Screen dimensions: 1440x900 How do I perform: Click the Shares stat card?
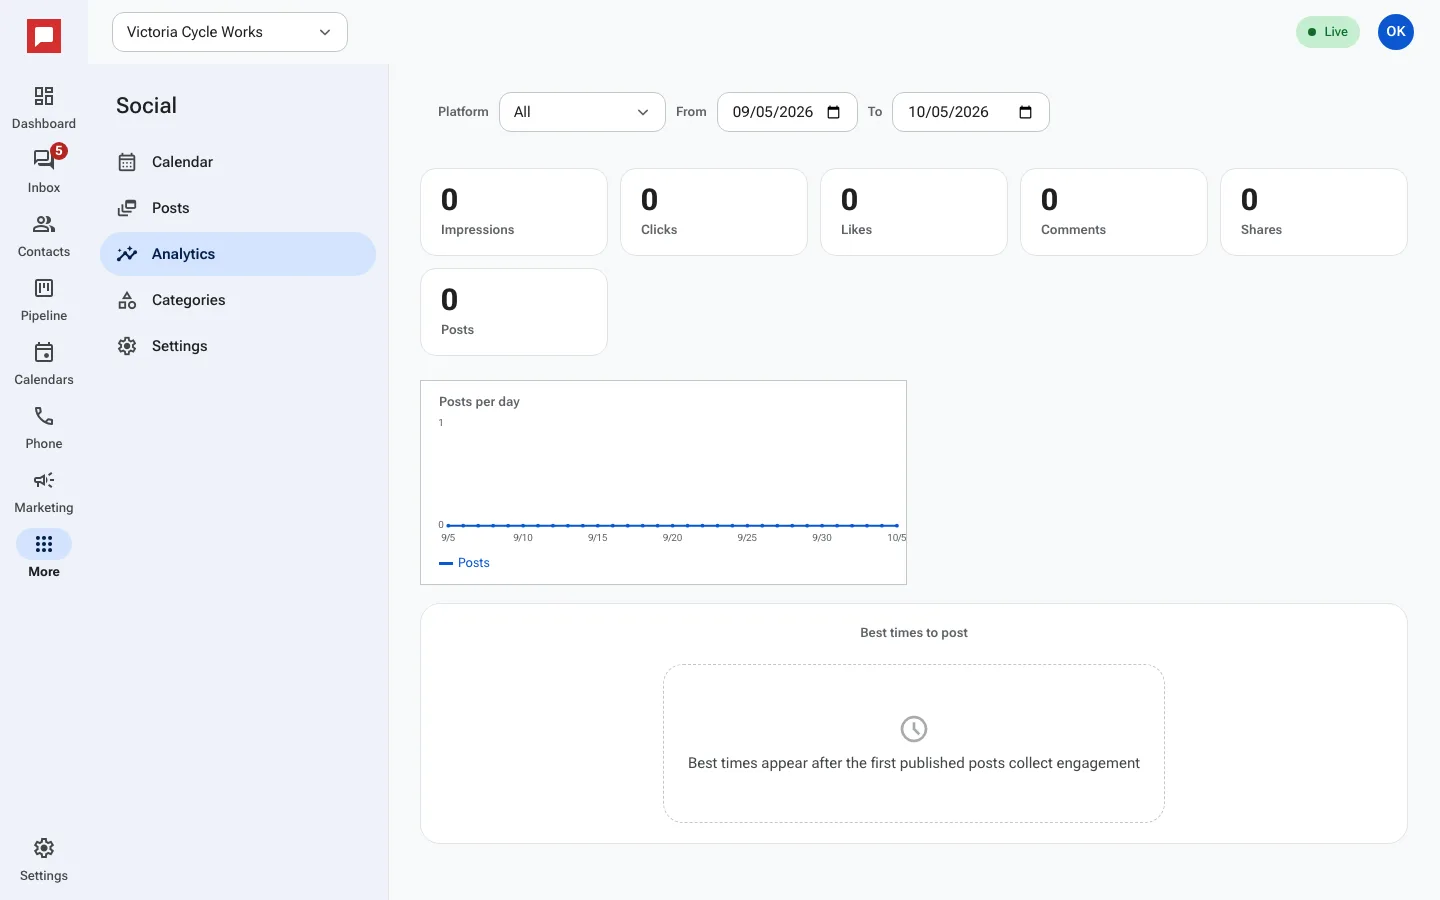(1314, 212)
